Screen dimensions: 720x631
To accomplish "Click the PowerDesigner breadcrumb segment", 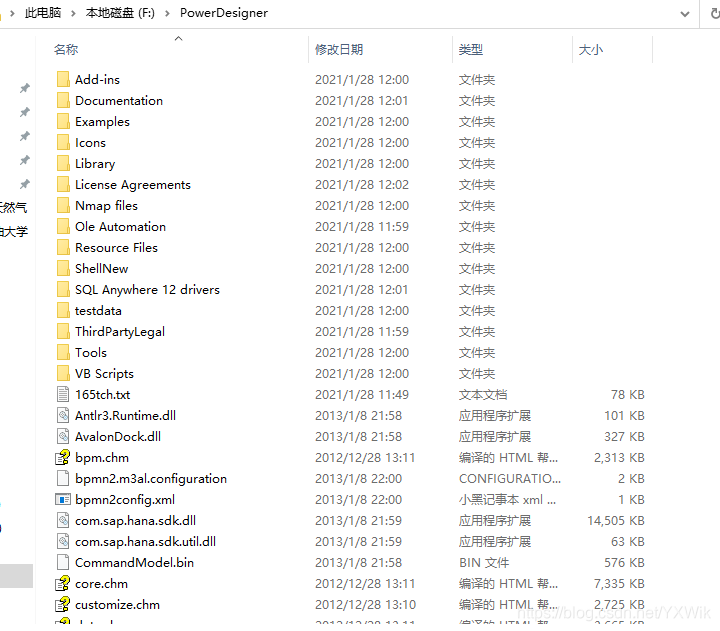I will 224,13.
